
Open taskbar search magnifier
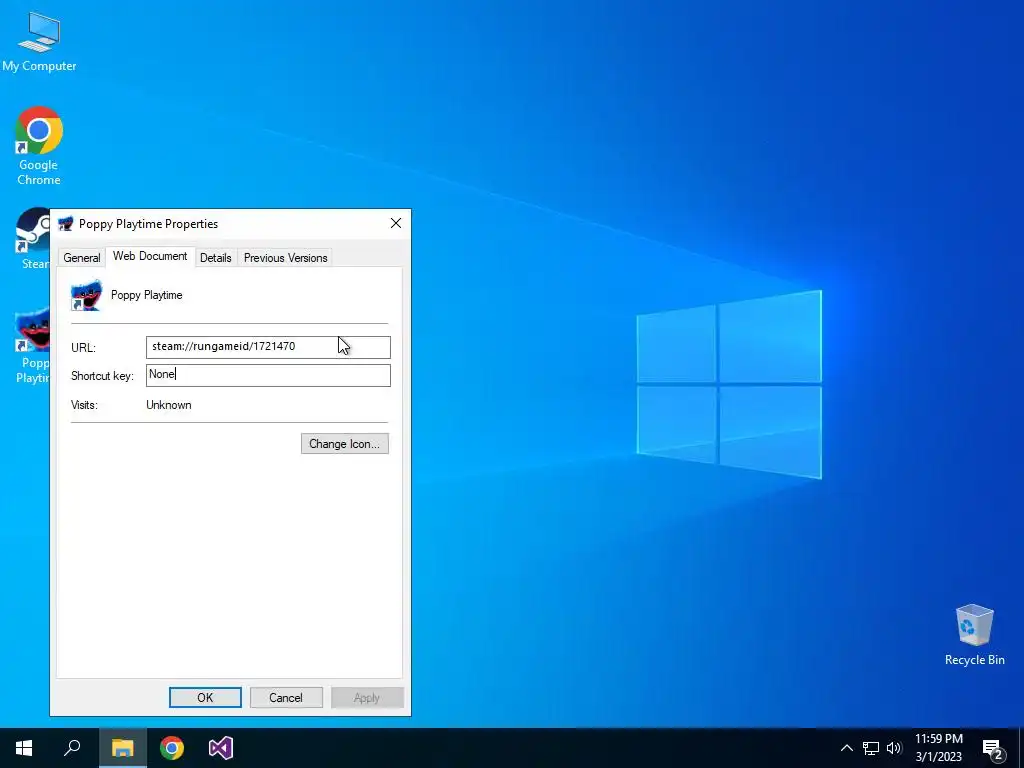pyautogui.click(x=72, y=748)
